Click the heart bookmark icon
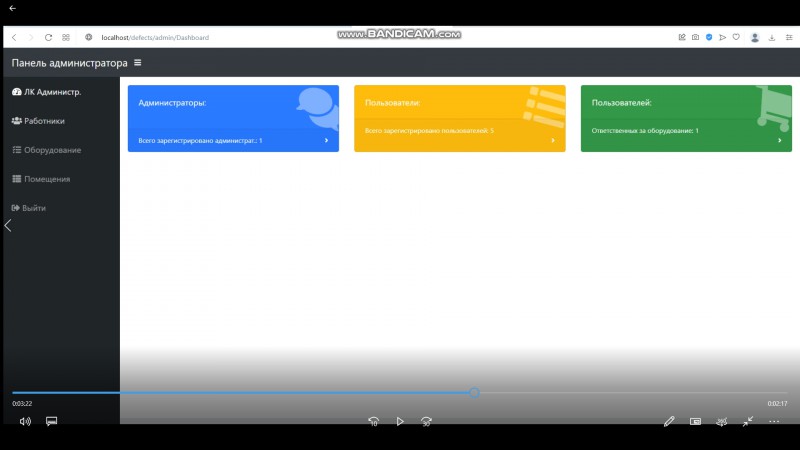Viewport: 800px width, 450px height. (736, 37)
